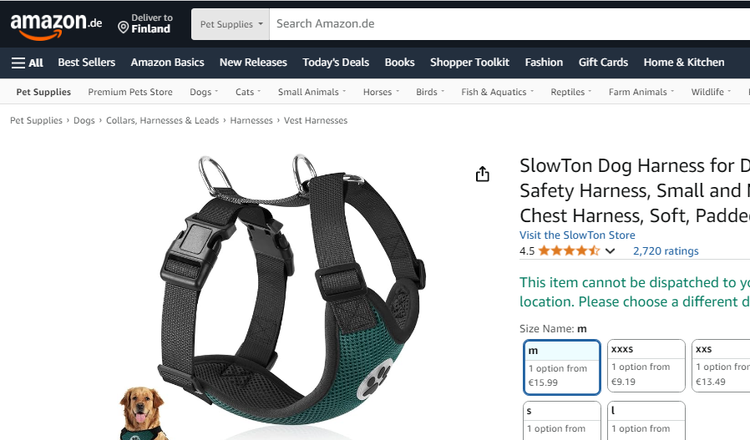The height and width of the screenshot is (440, 750).
Task: Open Gift Cards navigation item
Action: click(x=603, y=63)
